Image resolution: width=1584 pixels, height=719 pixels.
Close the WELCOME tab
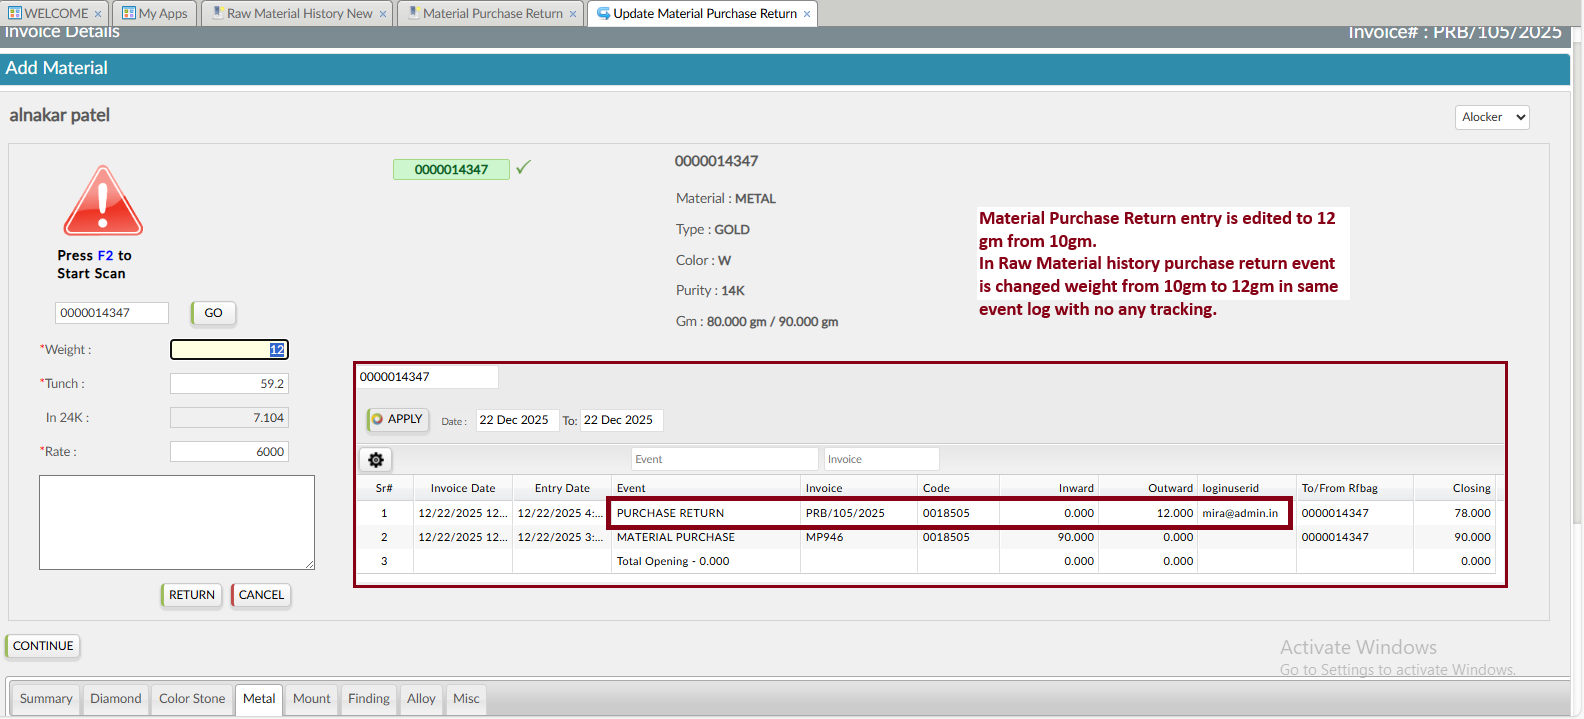(x=98, y=14)
